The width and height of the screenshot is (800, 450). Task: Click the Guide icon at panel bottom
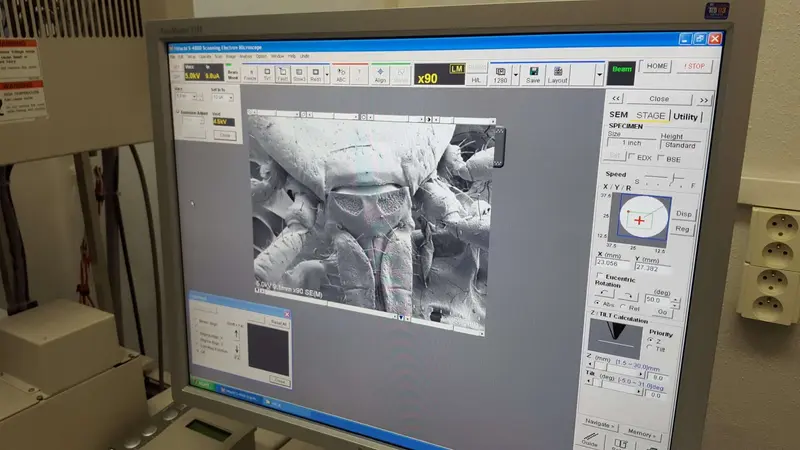tap(590, 439)
